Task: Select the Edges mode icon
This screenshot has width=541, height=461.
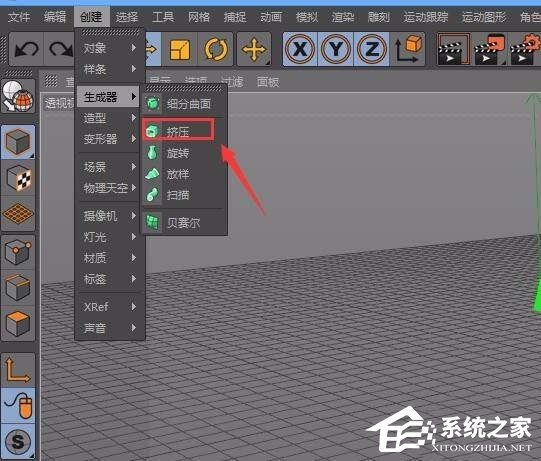Action: (18, 288)
